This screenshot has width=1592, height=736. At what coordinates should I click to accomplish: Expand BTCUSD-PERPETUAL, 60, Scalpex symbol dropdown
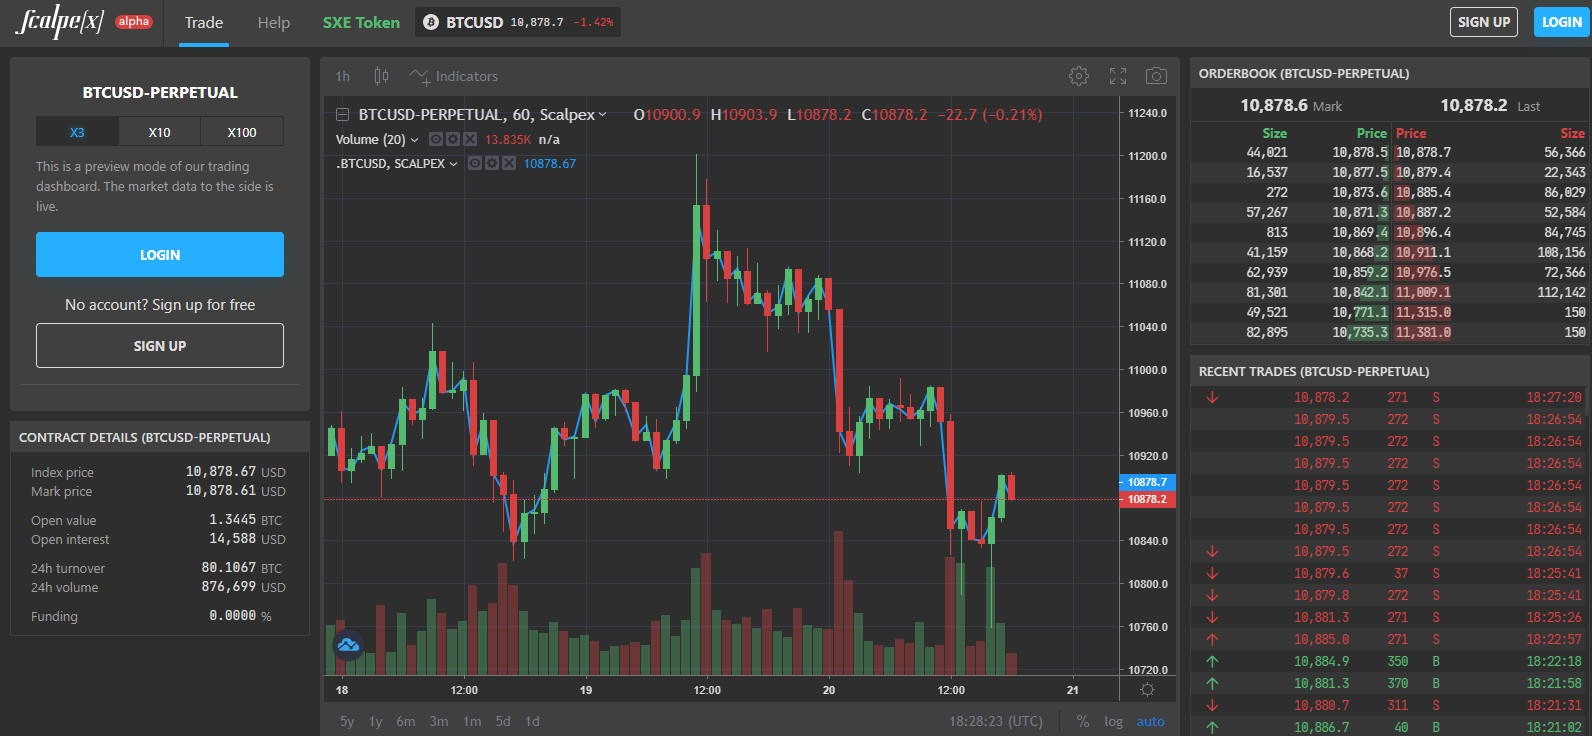pos(602,115)
